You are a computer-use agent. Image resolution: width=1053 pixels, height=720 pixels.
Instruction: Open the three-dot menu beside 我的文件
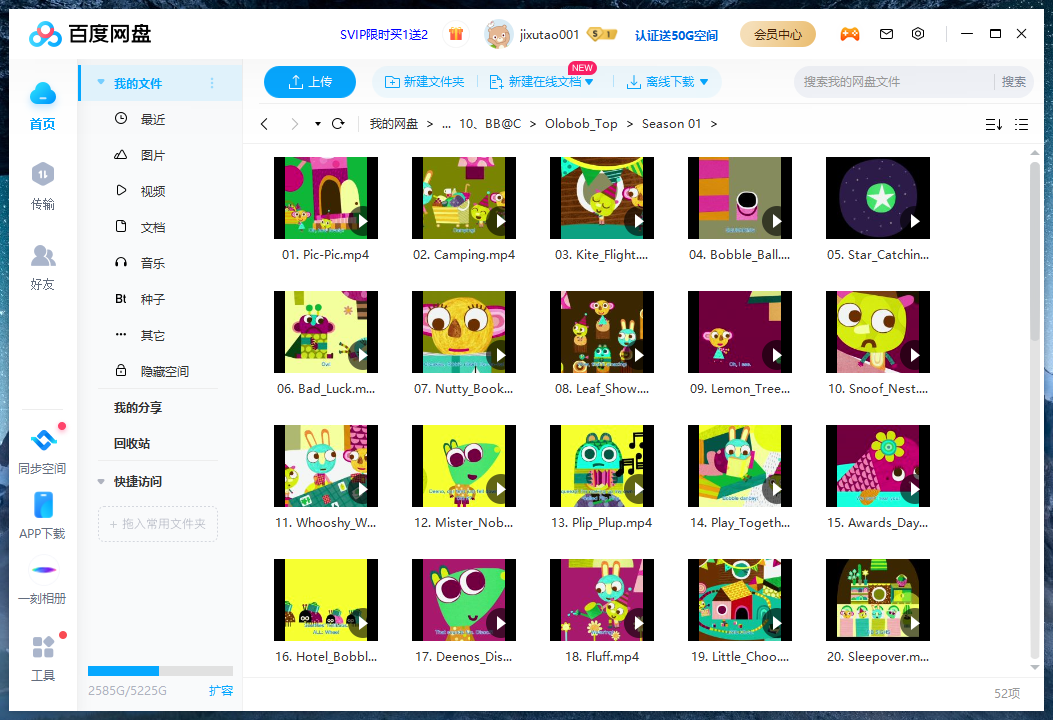click(x=212, y=83)
